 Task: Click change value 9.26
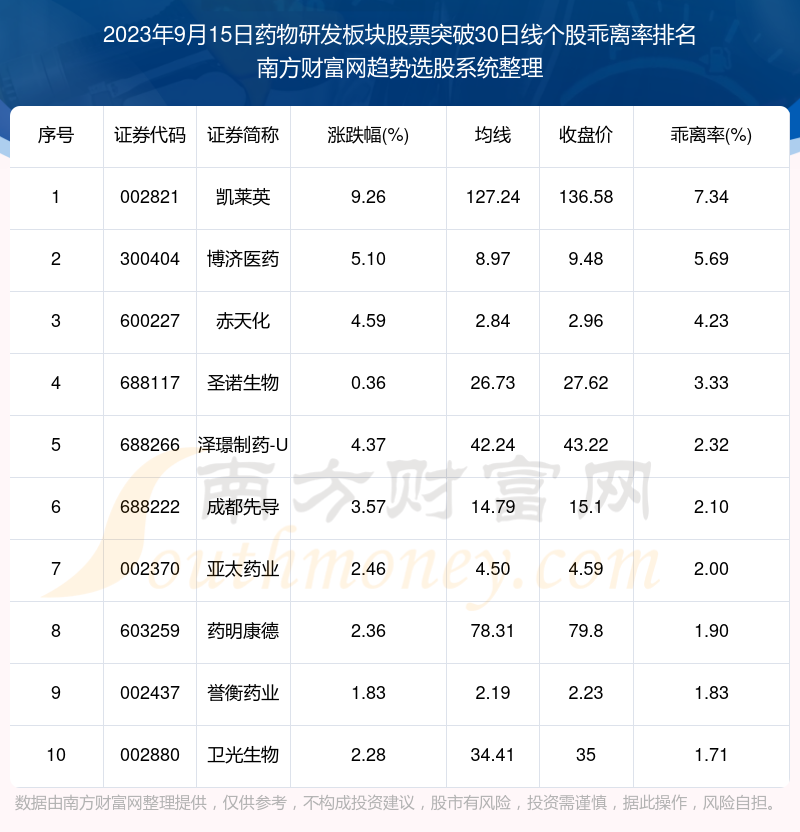(368, 197)
